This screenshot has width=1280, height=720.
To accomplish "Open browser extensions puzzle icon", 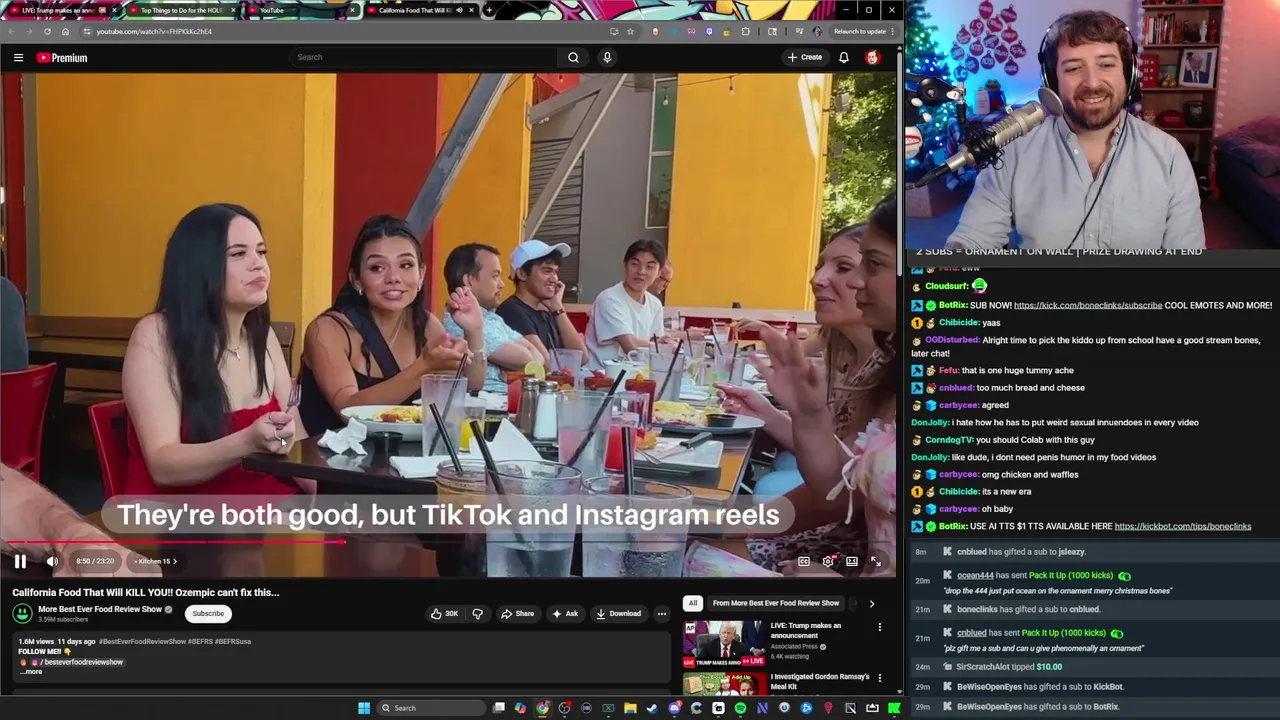I will tap(745, 31).
